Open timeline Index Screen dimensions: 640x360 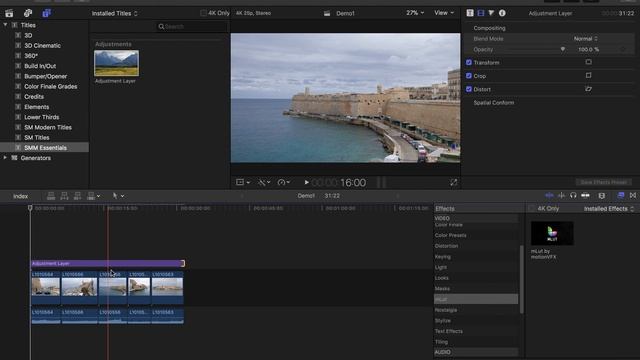pos(20,196)
